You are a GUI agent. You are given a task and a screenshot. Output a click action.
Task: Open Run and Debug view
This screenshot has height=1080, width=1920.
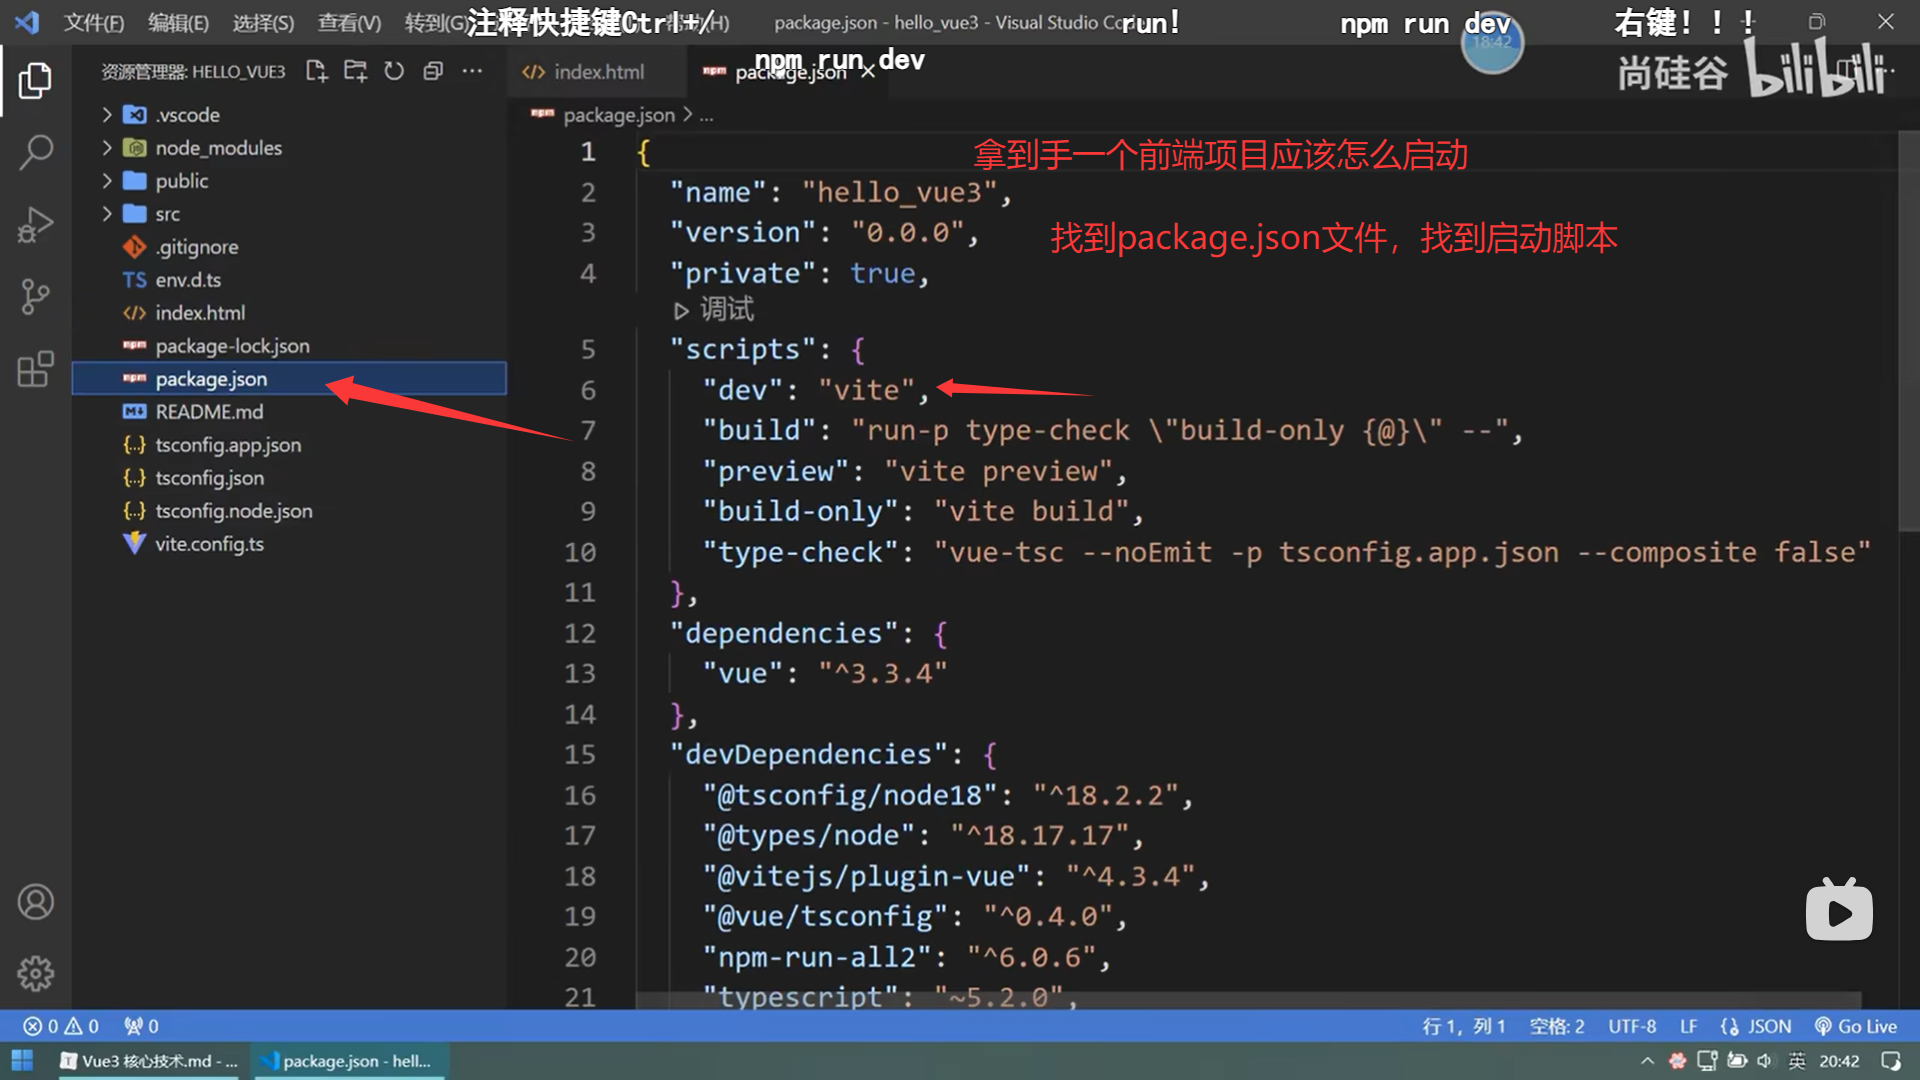click(x=35, y=225)
